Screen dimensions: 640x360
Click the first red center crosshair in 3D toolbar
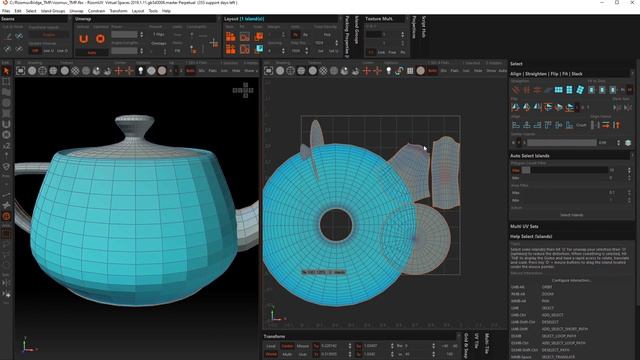click(x=119, y=71)
